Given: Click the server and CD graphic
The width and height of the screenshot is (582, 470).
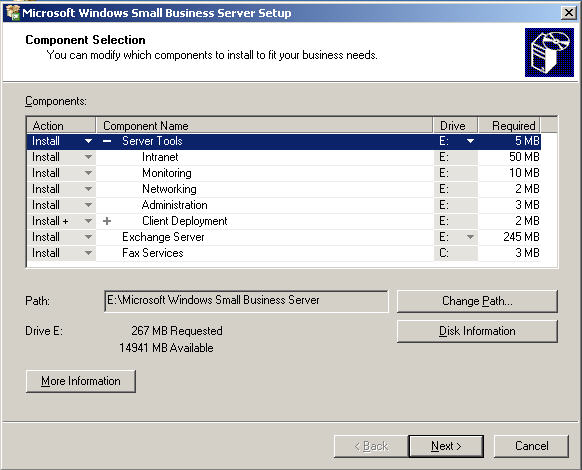Looking at the screenshot, I should pyautogui.click(x=549, y=52).
